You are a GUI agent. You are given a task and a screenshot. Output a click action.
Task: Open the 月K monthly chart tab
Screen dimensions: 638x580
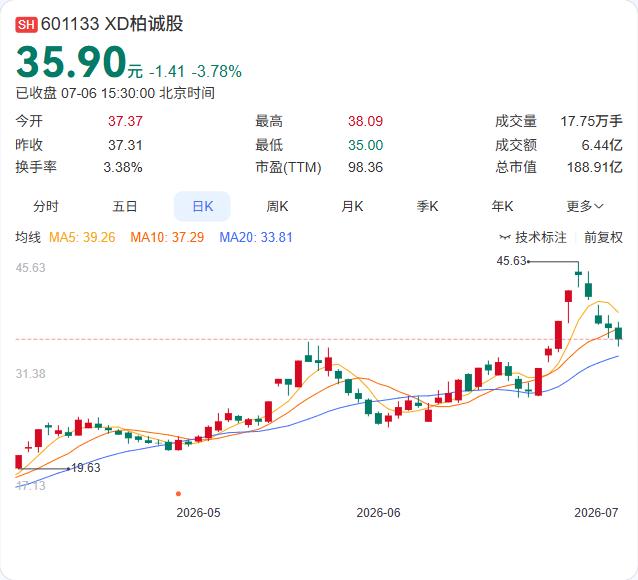(x=352, y=206)
